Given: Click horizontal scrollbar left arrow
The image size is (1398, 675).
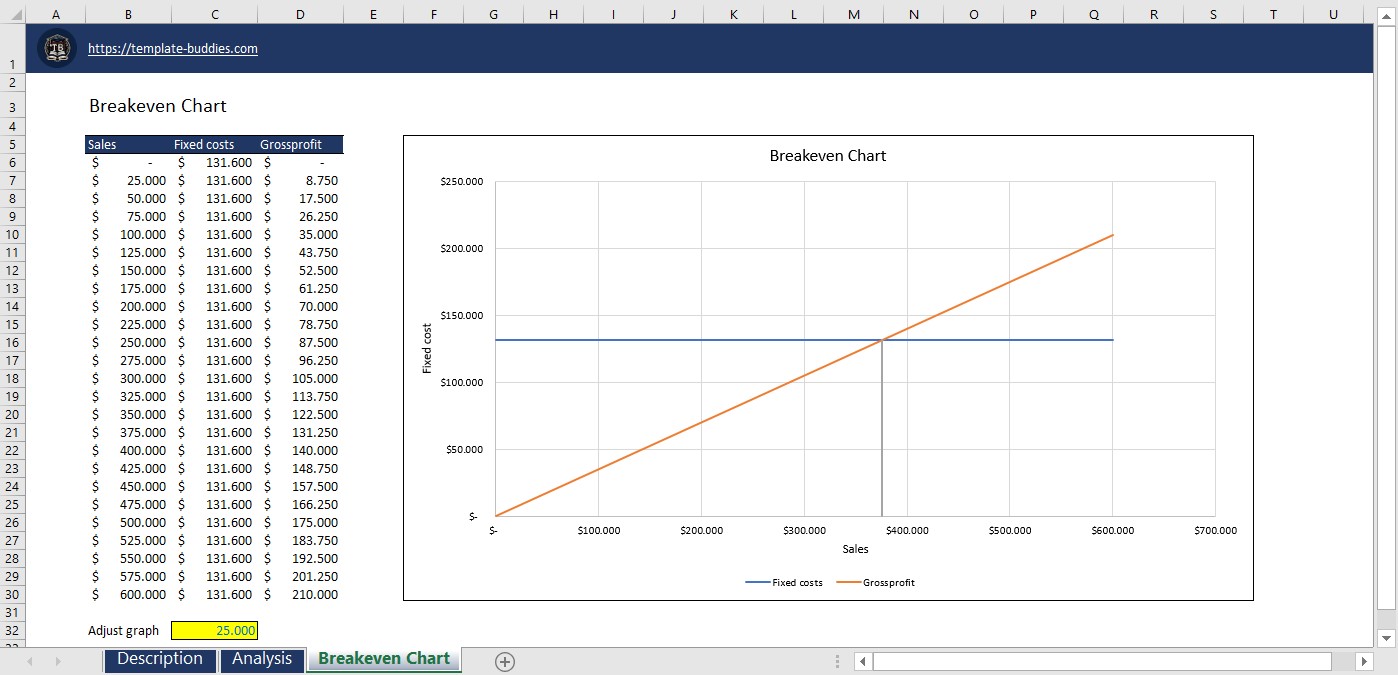Looking at the screenshot, I should click(x=863, y=661).
